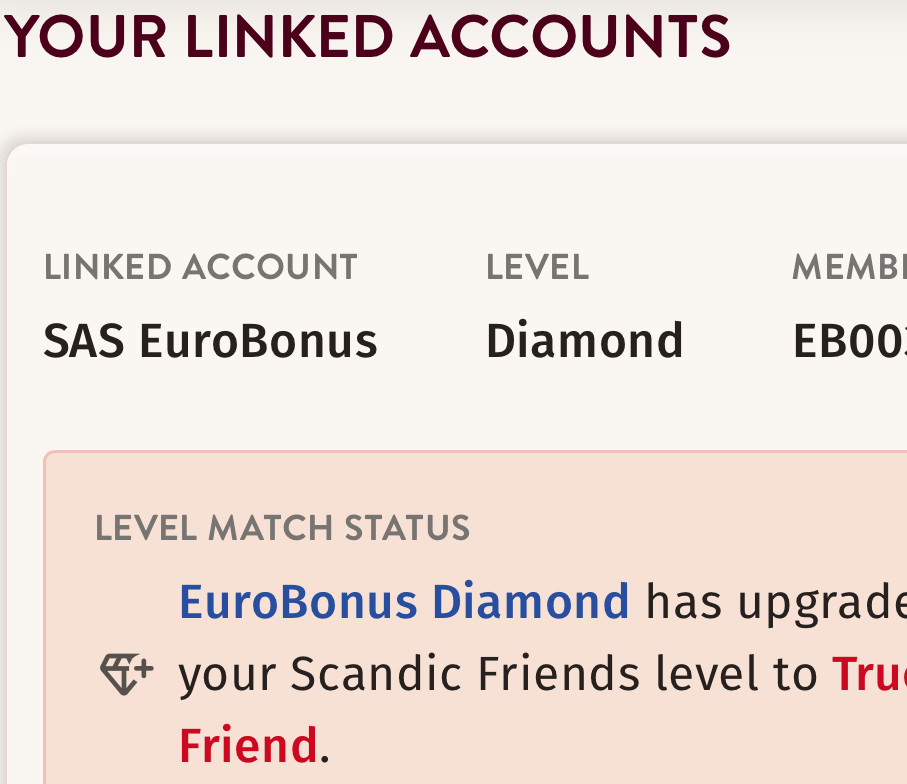Click the red word Friend on last line
The height and width of the screenshot is (784, 907).
(x=247, y=746)
